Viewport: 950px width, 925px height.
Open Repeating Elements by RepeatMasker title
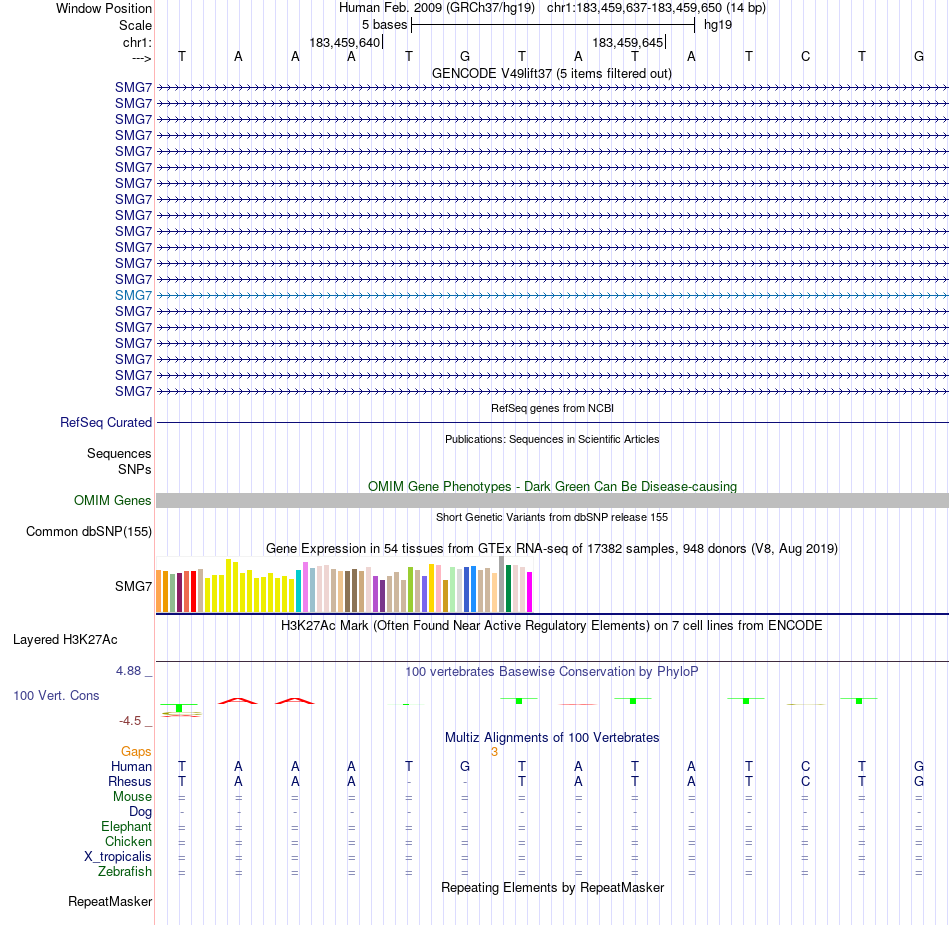(x=552, y=887)
